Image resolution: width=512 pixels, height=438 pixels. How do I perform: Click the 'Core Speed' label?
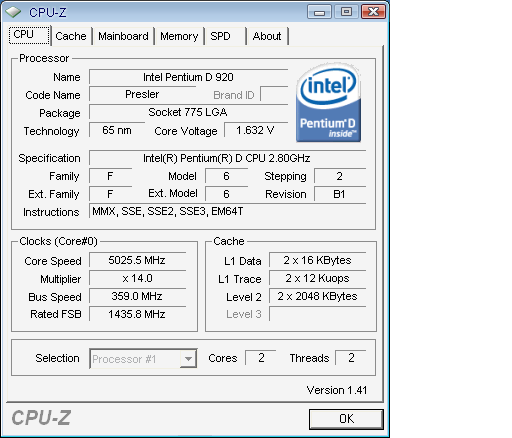click(53, 261)
